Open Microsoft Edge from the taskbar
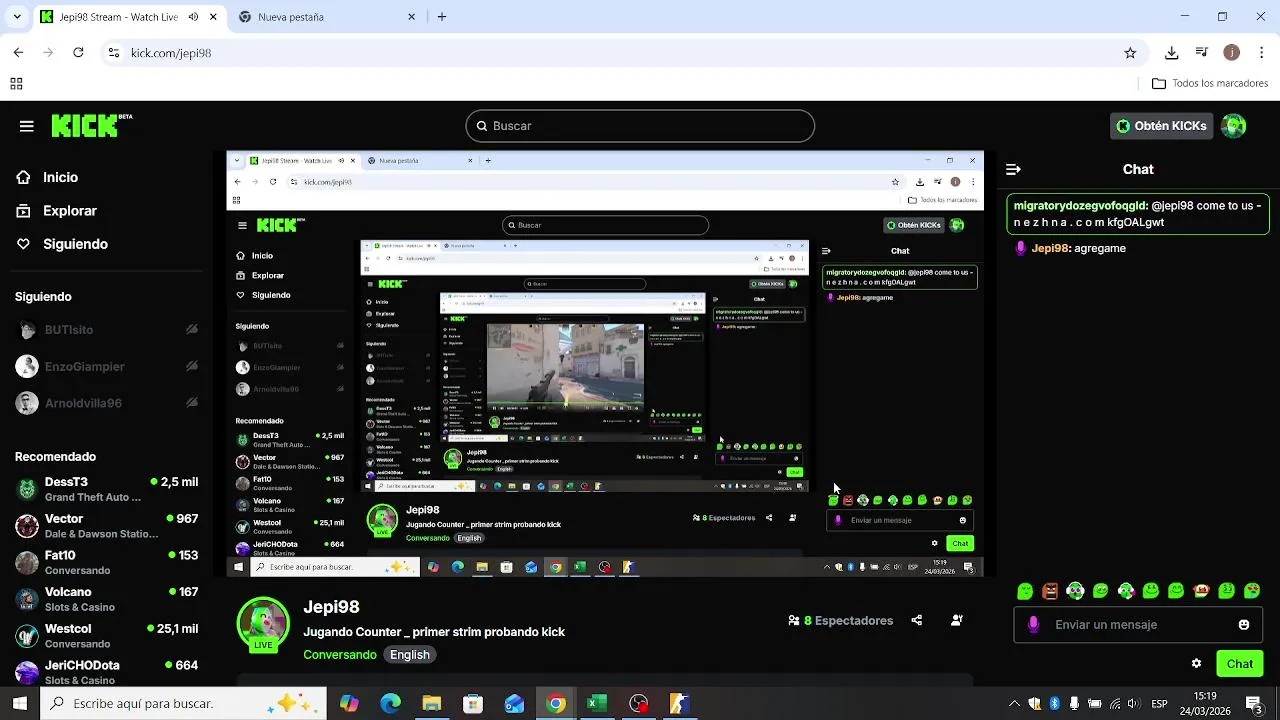Screen dimensions: 1280x720 click(390, 704)
